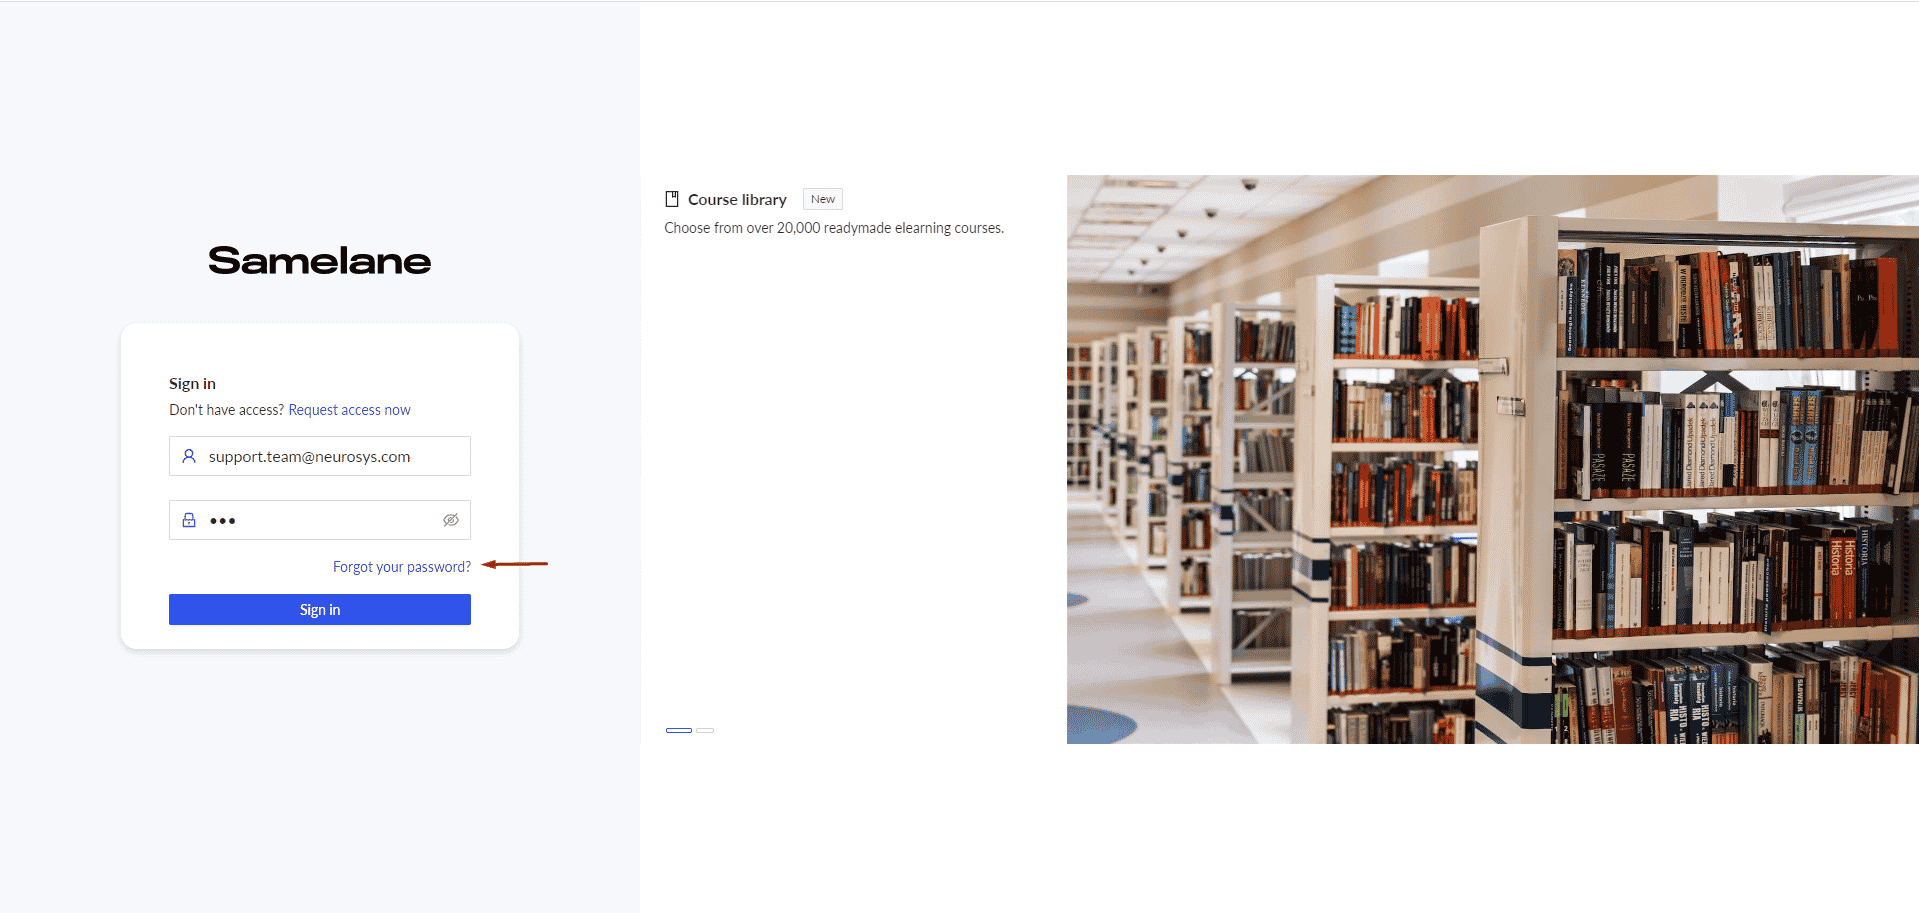This screenshot has height=913, width=1919.
Task: Click the library bookshelves photo
Action: 1493,459
